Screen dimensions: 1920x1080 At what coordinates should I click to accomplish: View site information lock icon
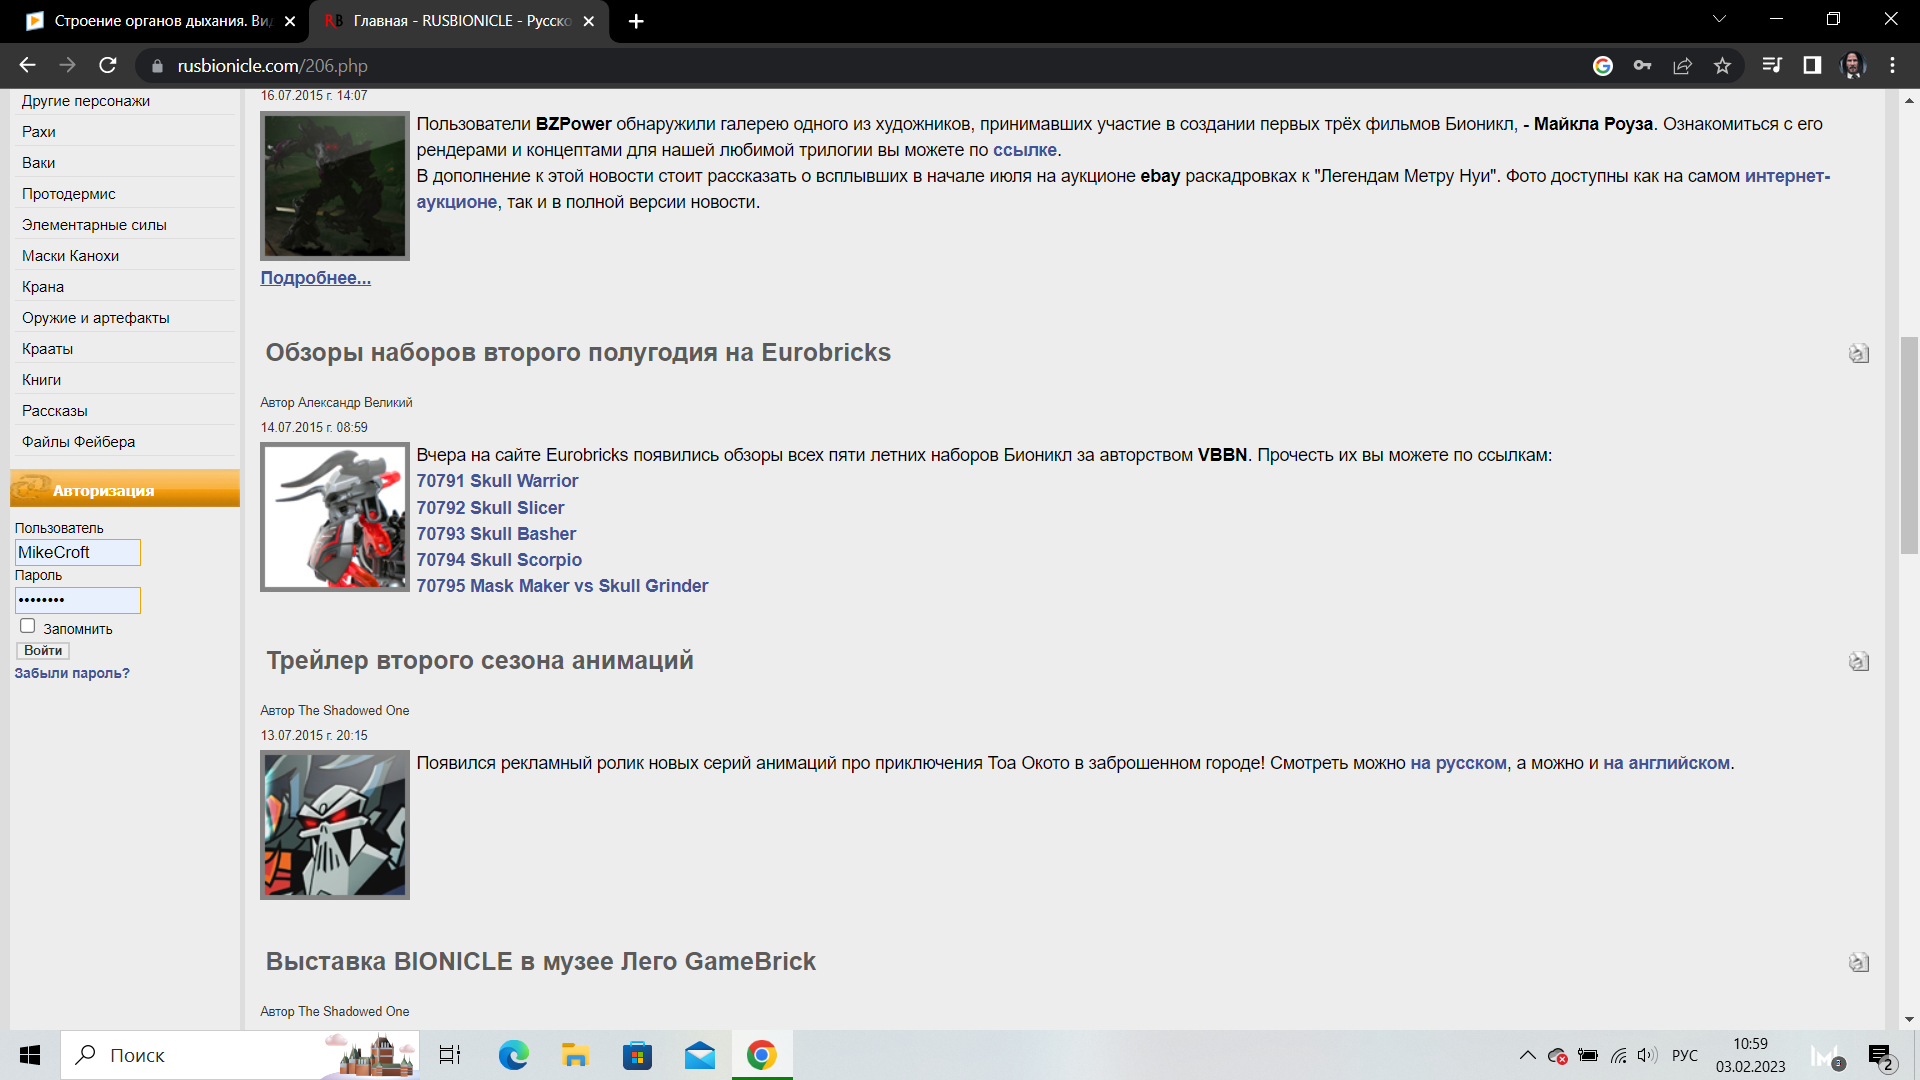(x=156, y=66)
